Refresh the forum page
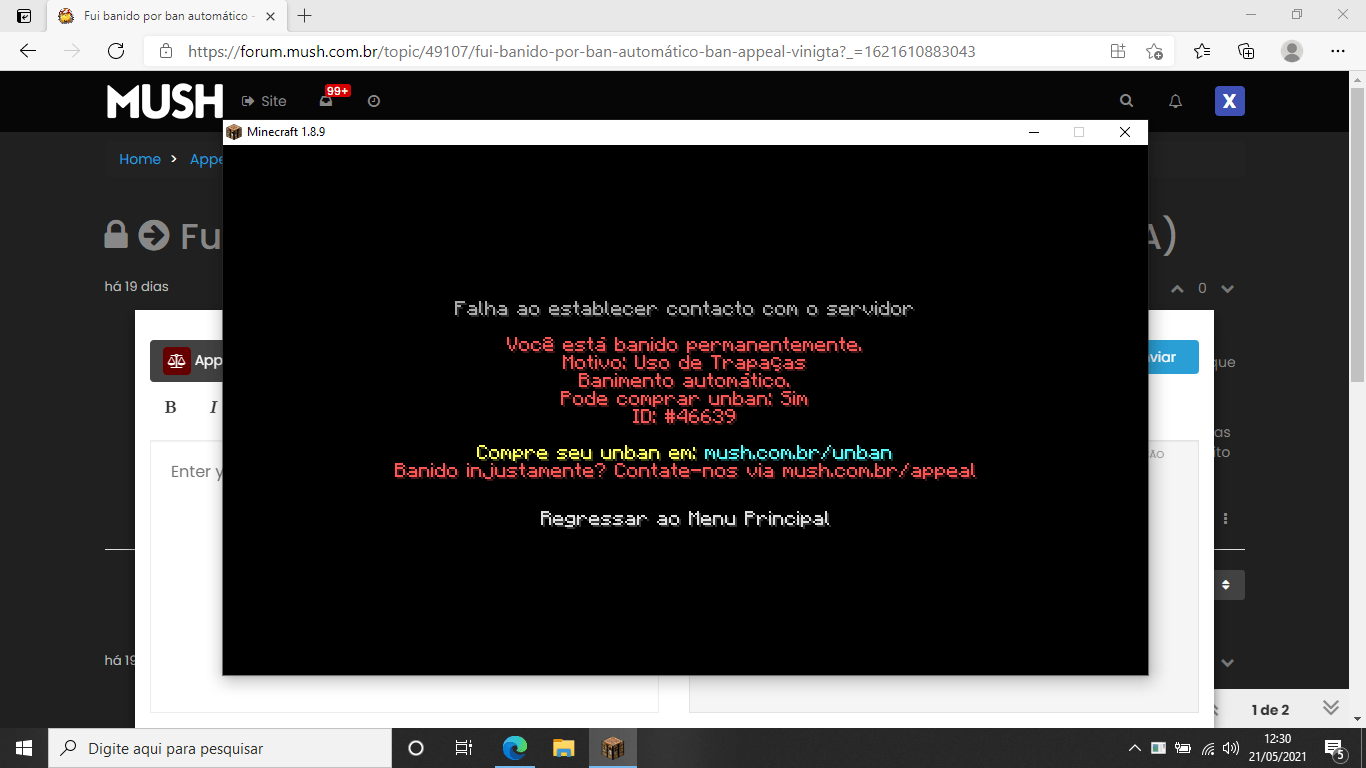1366x768 pixels. [116, 51]
